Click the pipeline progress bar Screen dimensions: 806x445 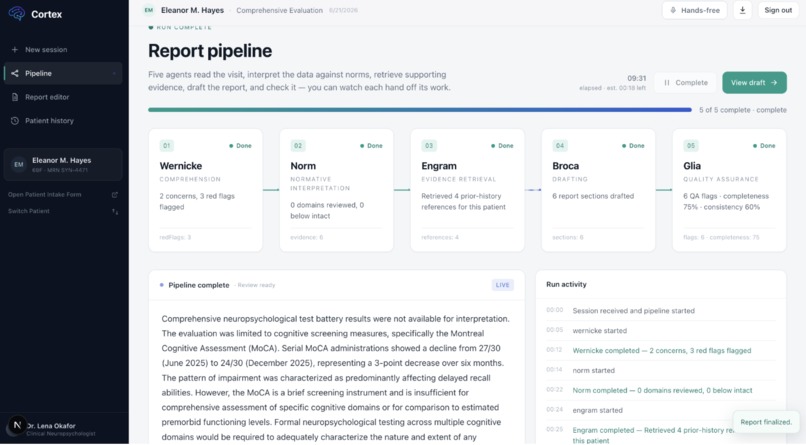tap(419, 110)
